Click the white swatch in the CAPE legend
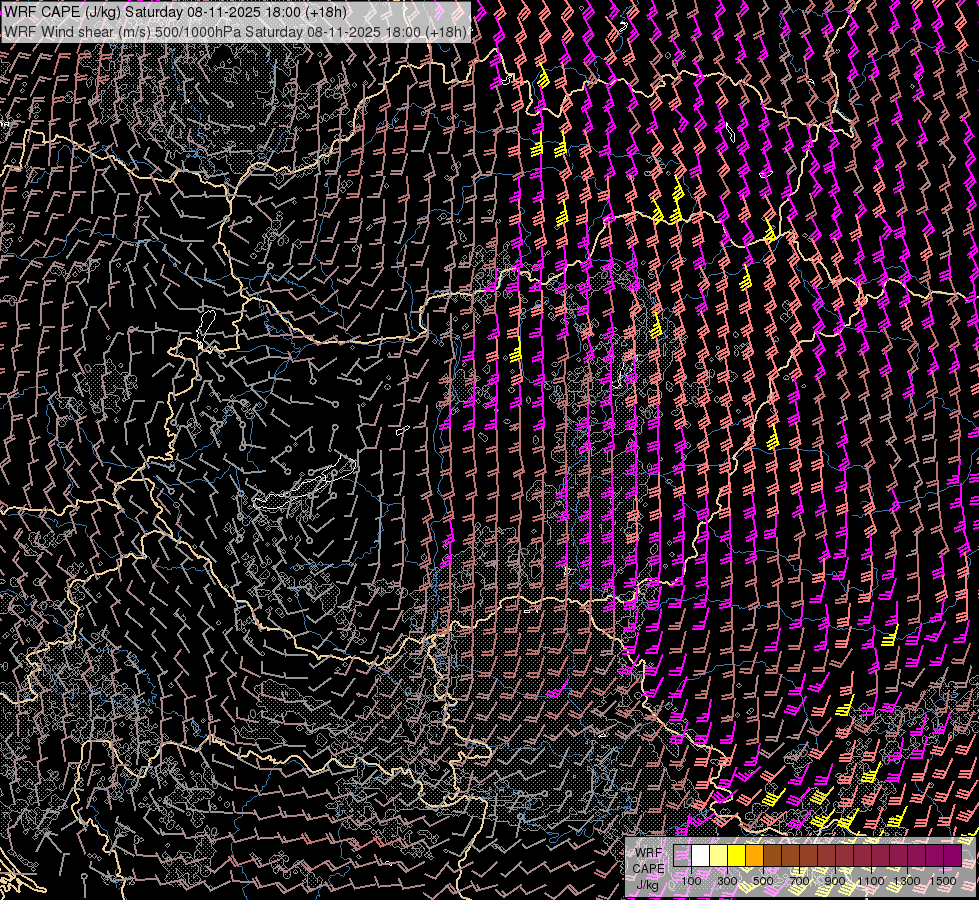The width and height of the screenshot is (979, 900). pyautogui.click(x=700, y=856)
